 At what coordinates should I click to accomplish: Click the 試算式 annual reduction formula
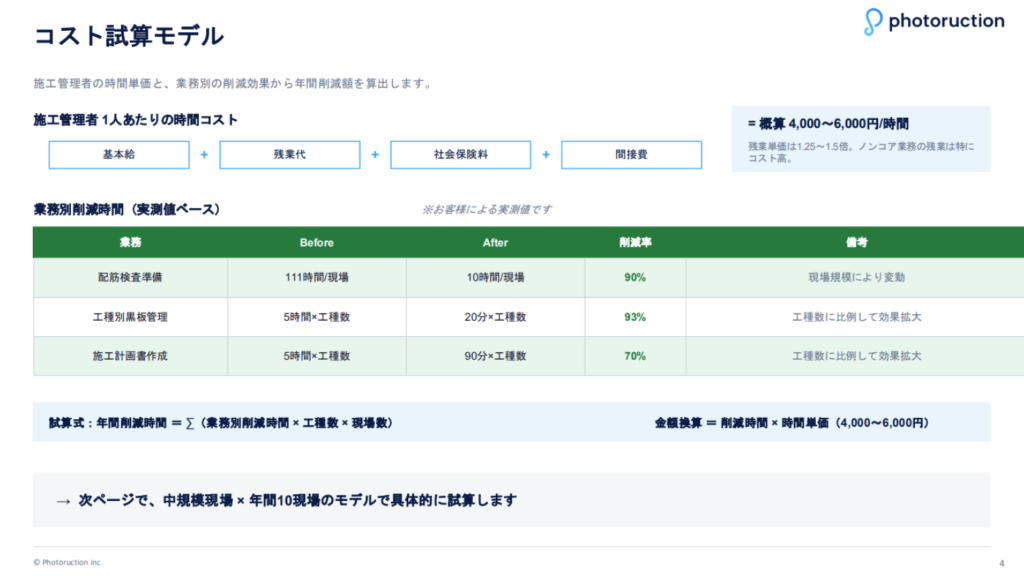[221, 423]
